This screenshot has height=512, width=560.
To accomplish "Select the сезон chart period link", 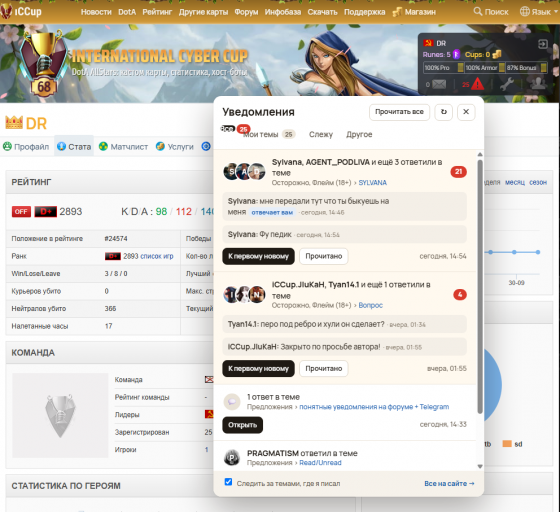I will (538, 182).
